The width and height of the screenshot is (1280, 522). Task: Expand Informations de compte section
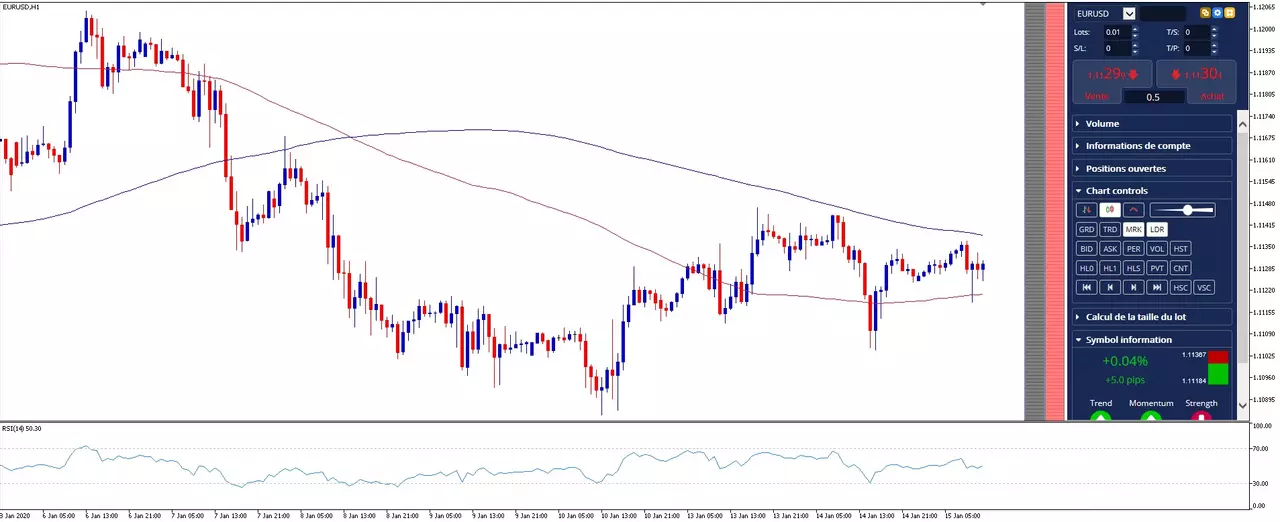(1152, 146)
